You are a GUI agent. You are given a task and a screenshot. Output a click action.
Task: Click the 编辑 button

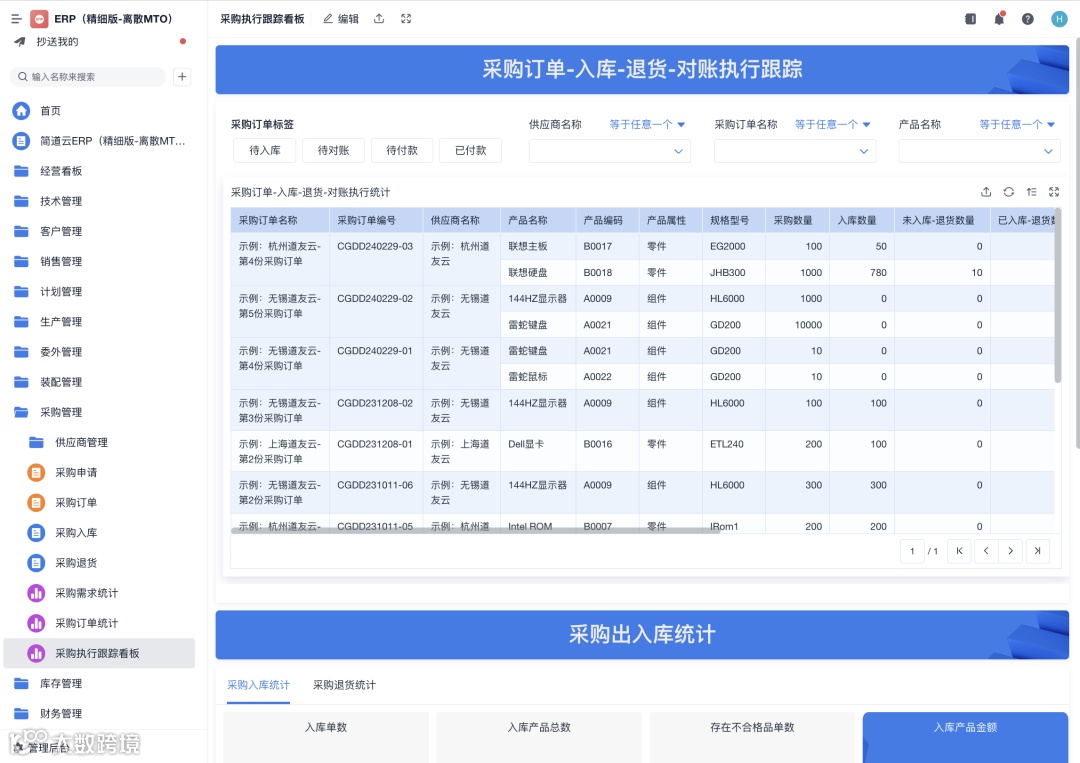342,19
